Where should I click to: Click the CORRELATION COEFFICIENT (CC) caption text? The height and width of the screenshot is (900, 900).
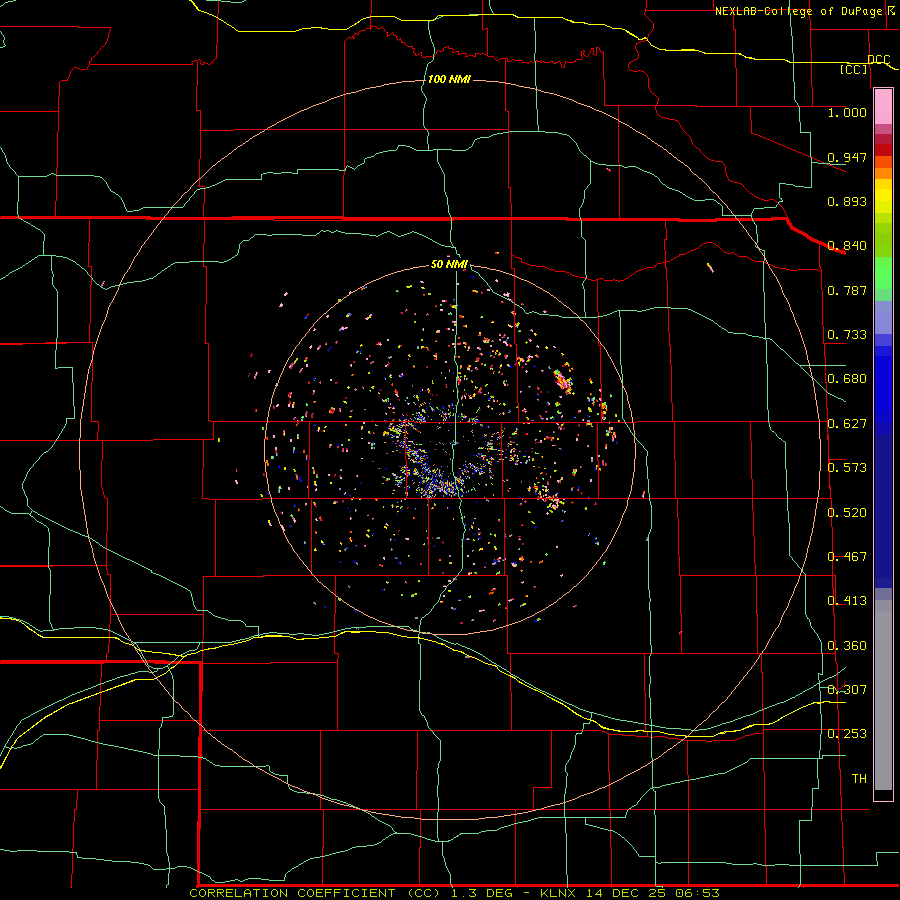tap(317, 893)
